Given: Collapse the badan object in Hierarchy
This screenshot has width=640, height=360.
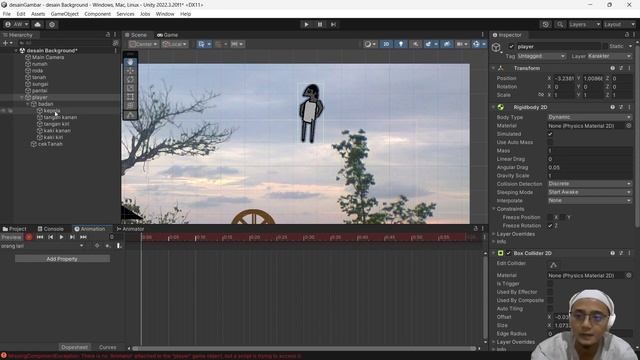Looking at the screenshot, I should pyautogui.click(x=28, y=104).
